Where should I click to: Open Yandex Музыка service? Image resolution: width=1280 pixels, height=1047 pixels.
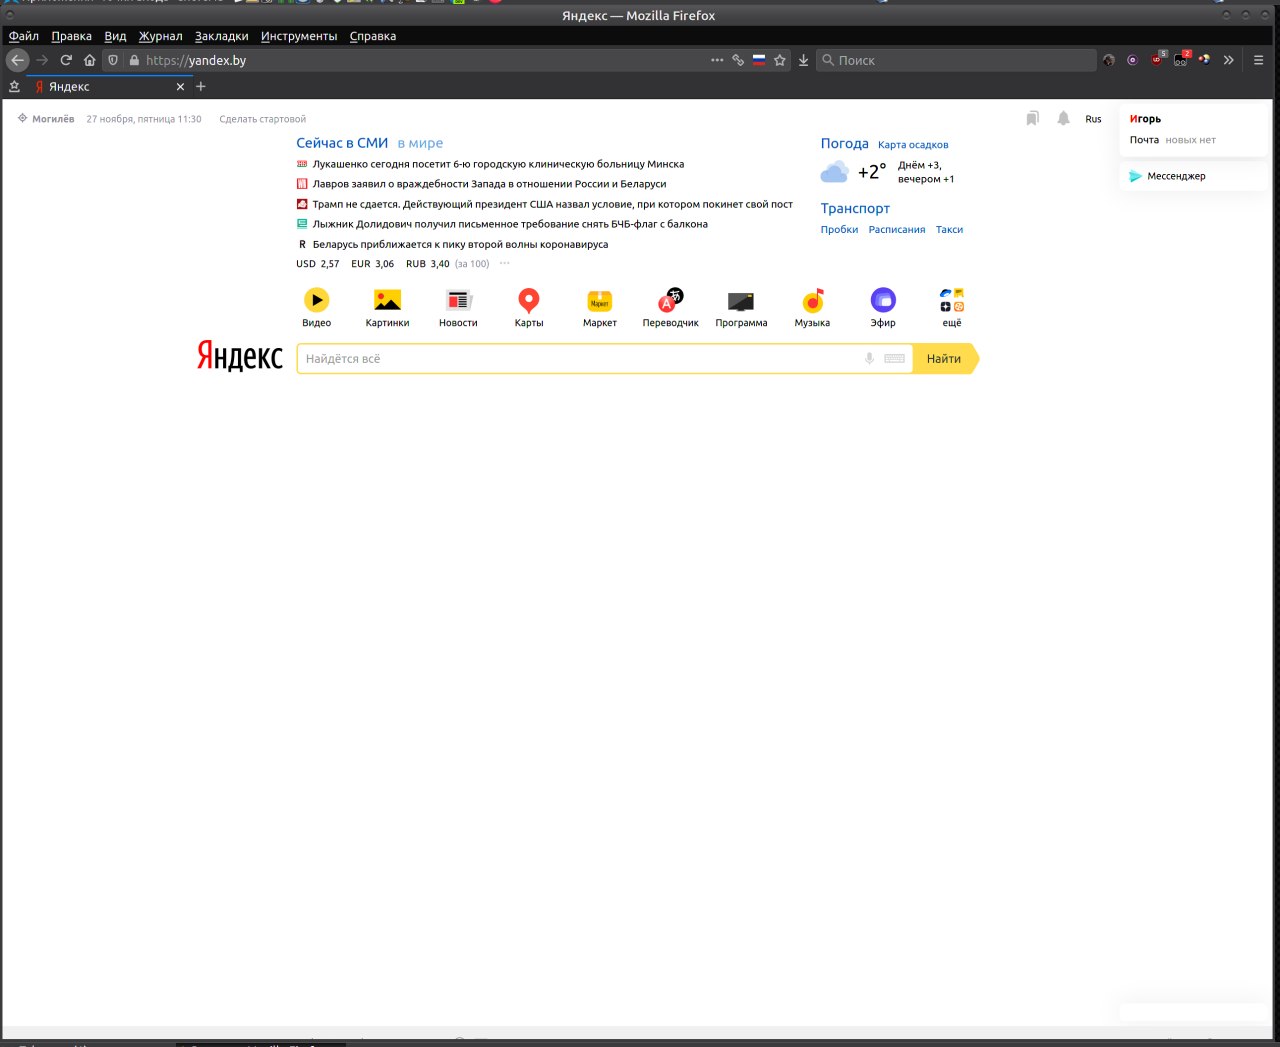click(x=812, y=308)
